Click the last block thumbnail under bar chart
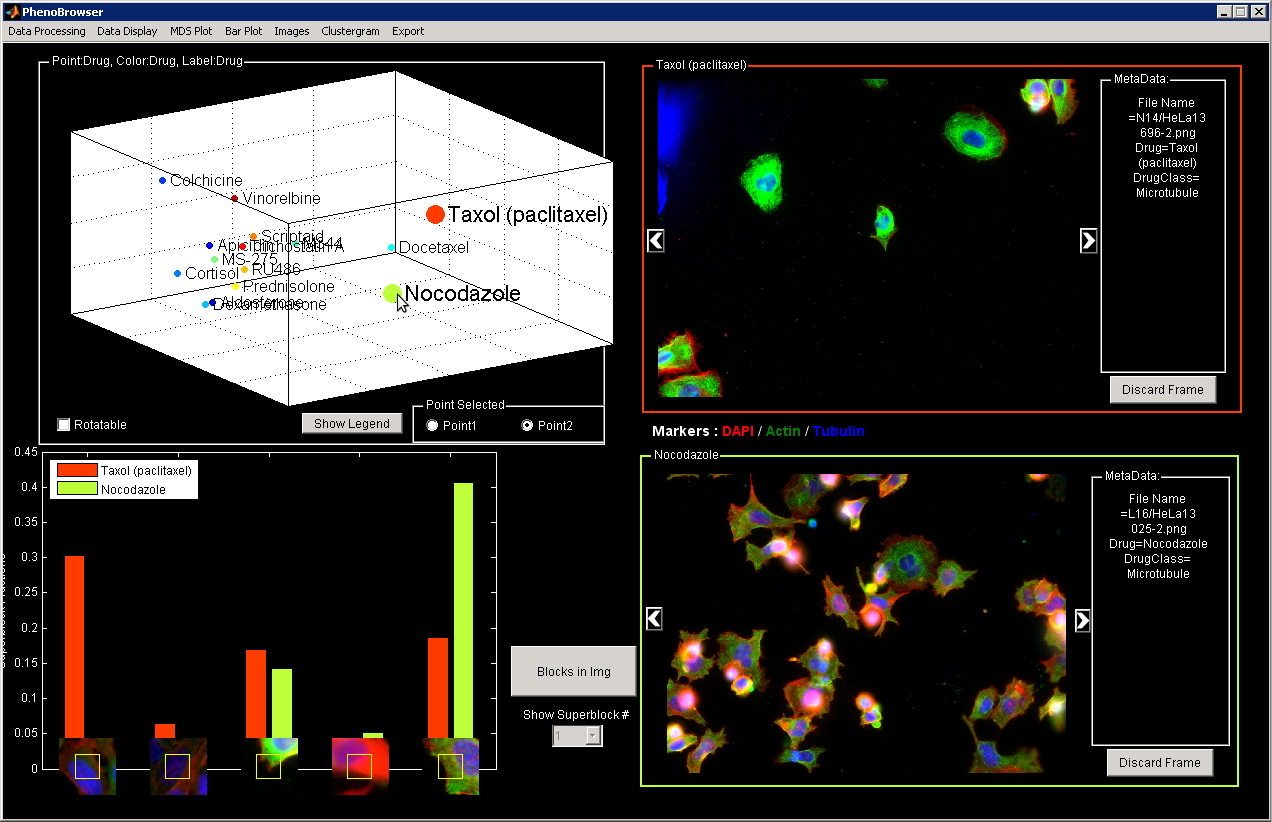1272x822 pixels. point(450,766)
